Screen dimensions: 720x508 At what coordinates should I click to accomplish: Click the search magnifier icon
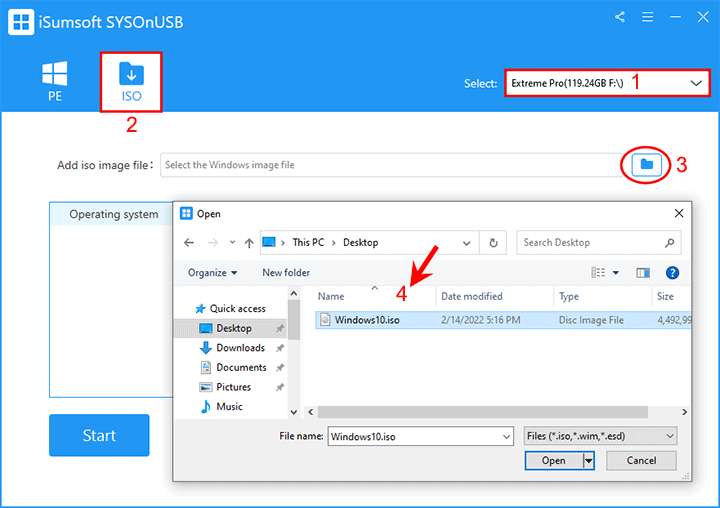[669, 243]
